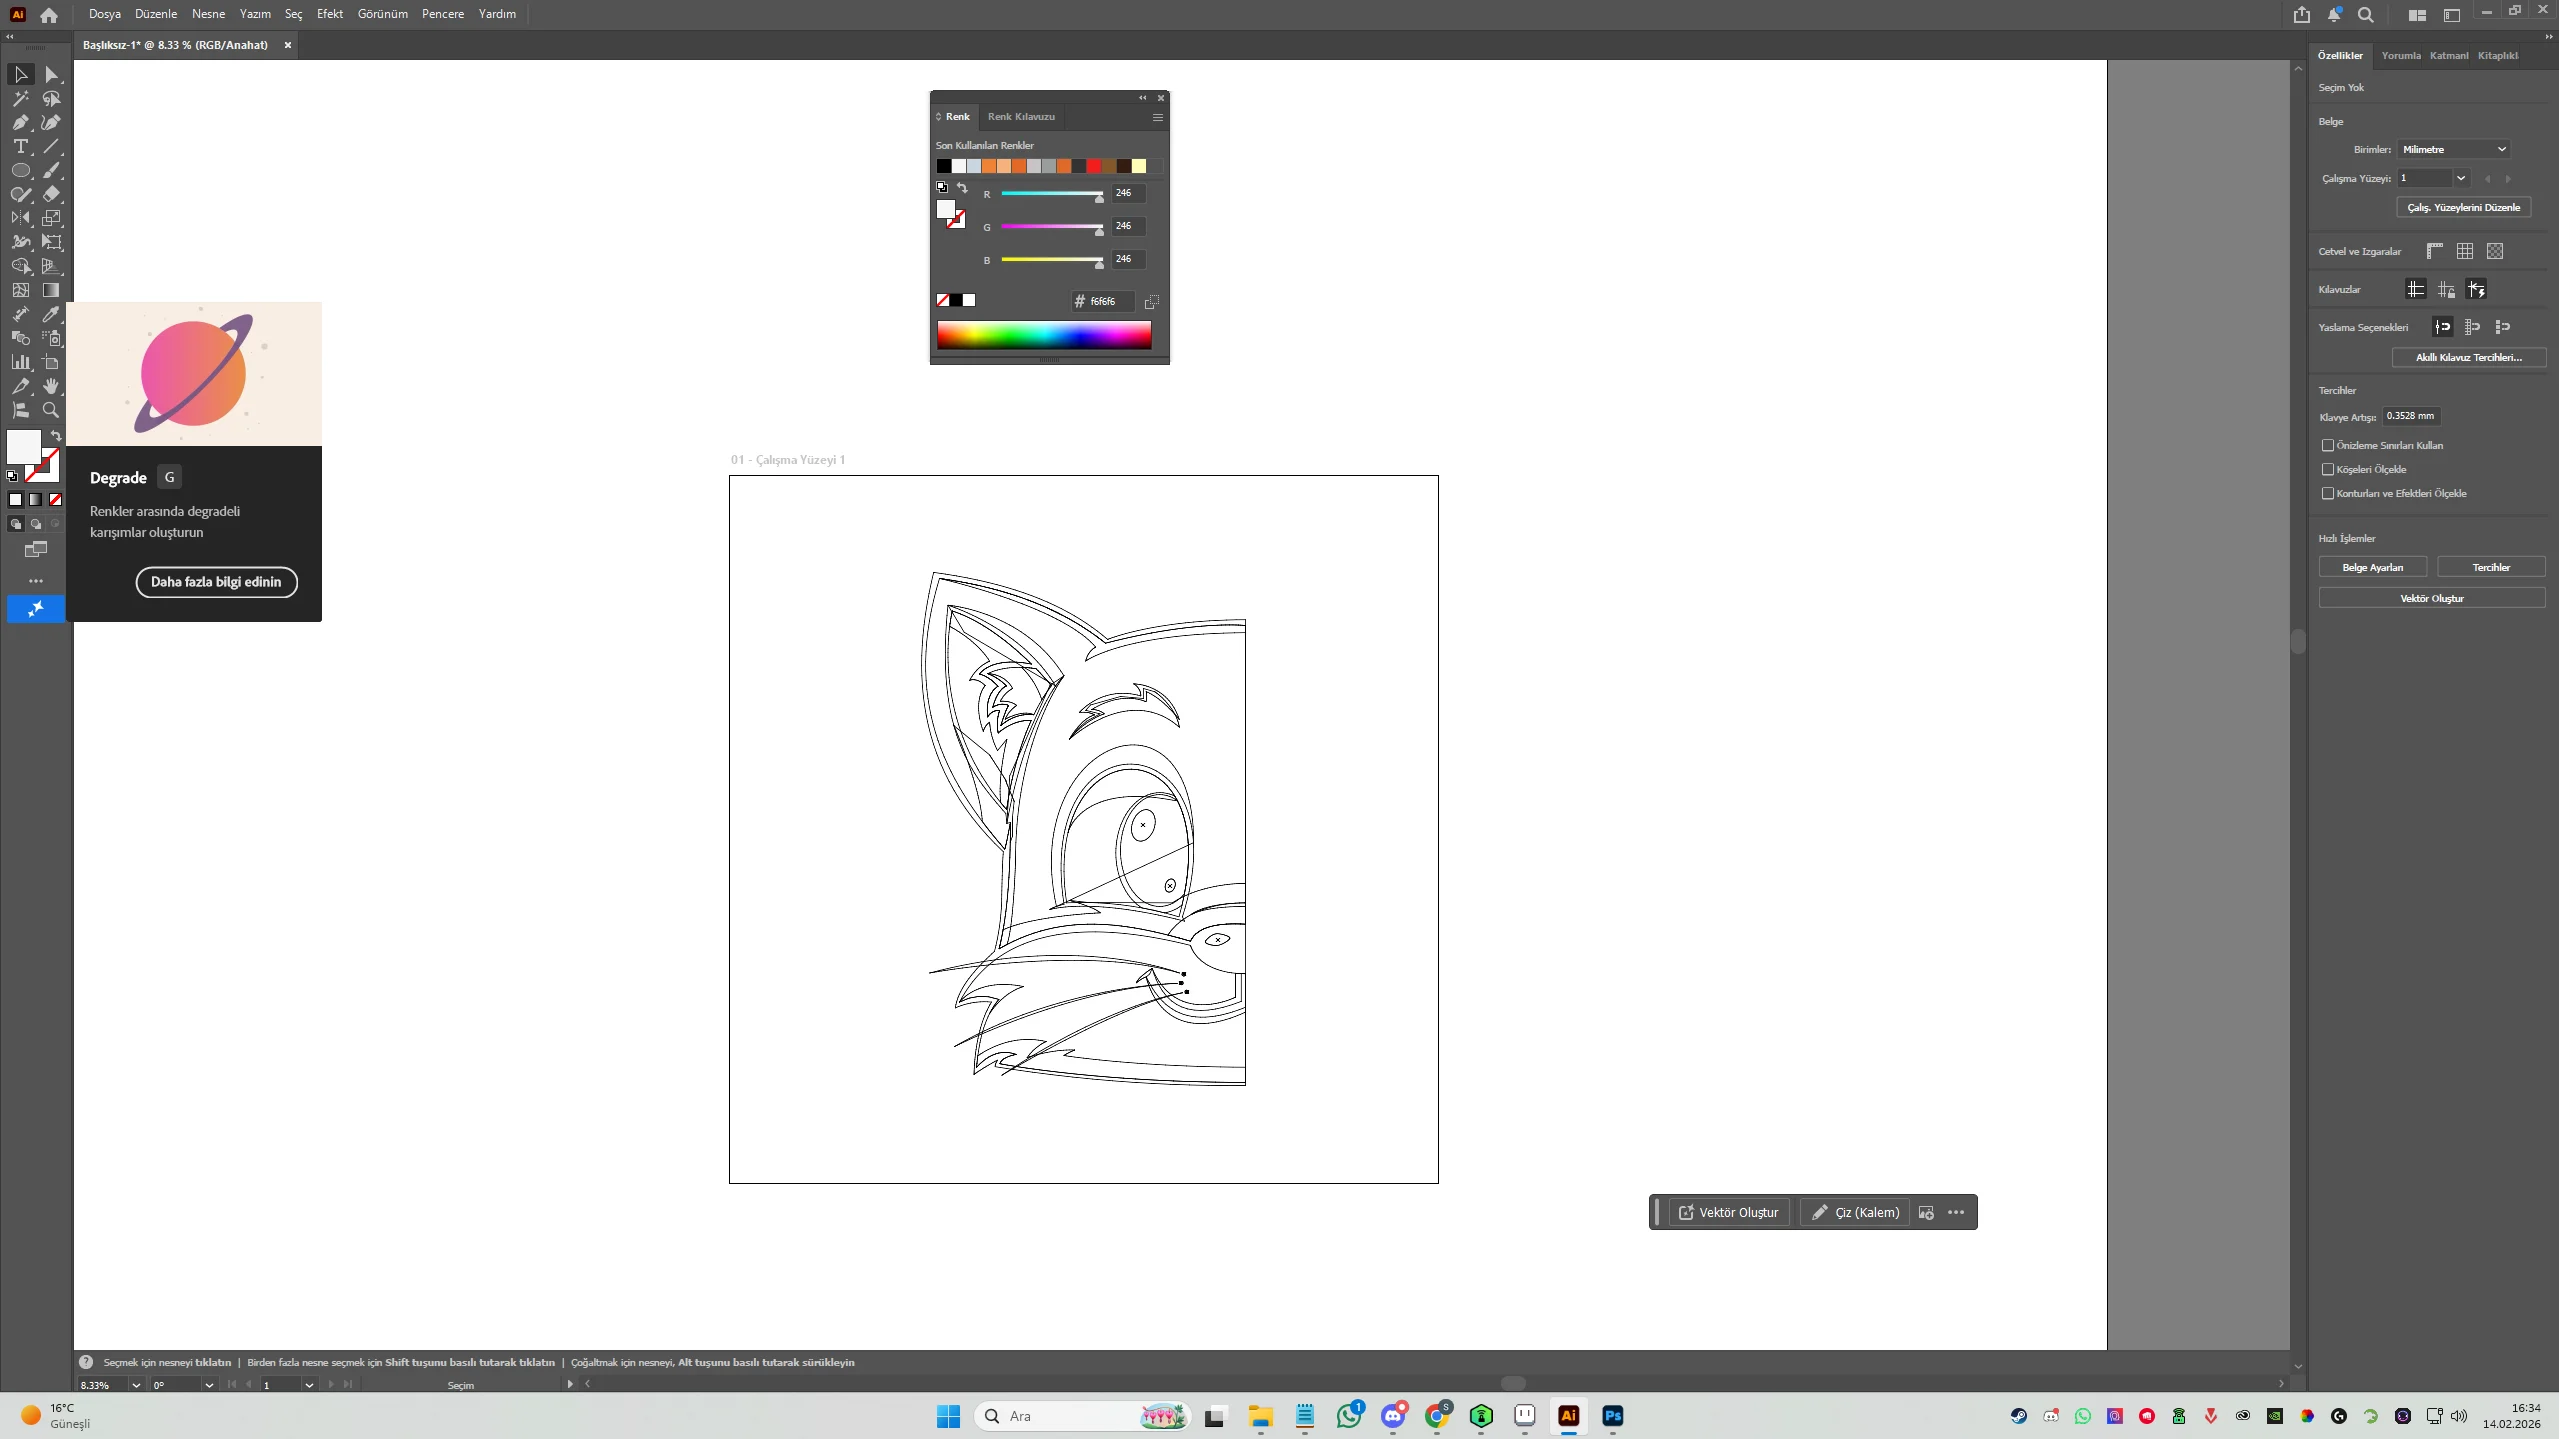Select the Zoom magnifier tool

tap(51, 410)
